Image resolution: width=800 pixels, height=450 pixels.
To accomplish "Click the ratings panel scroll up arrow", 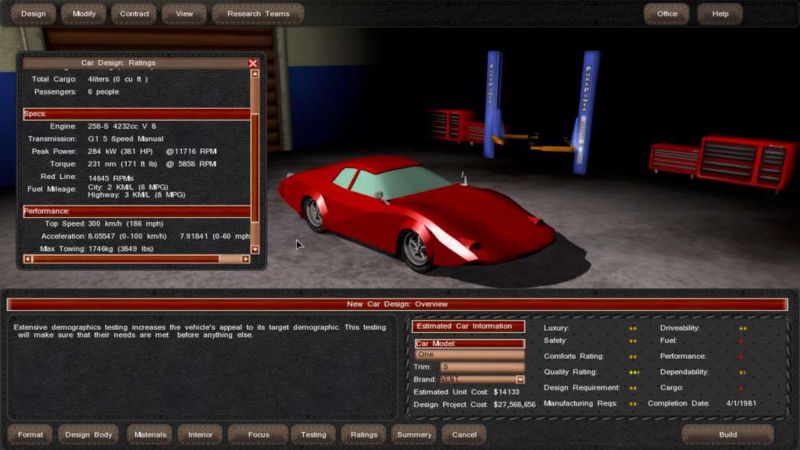I will [255, 74].
